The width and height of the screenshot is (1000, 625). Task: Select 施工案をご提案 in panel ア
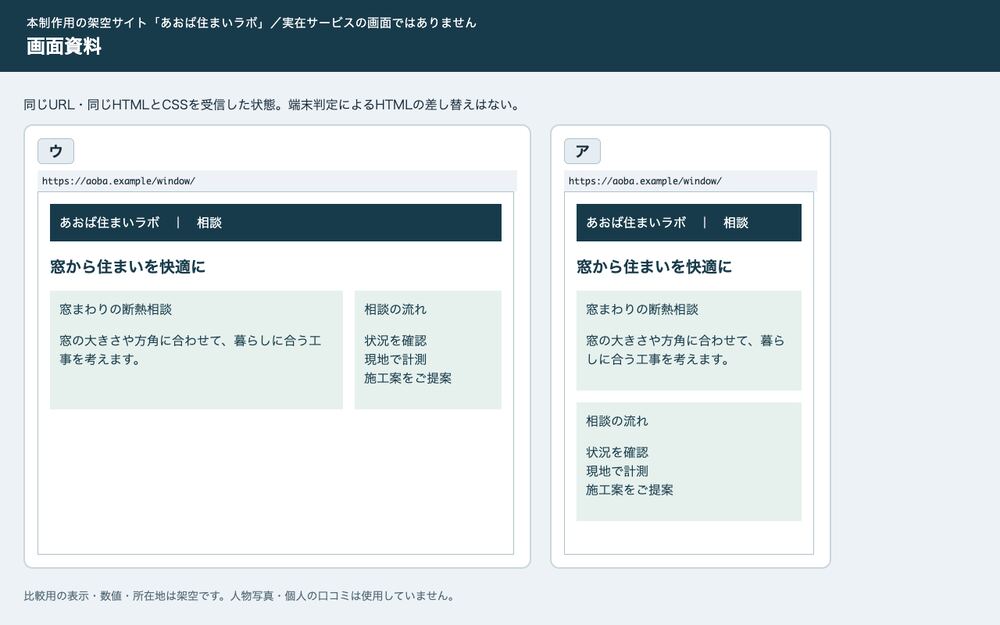pos(629,490)
